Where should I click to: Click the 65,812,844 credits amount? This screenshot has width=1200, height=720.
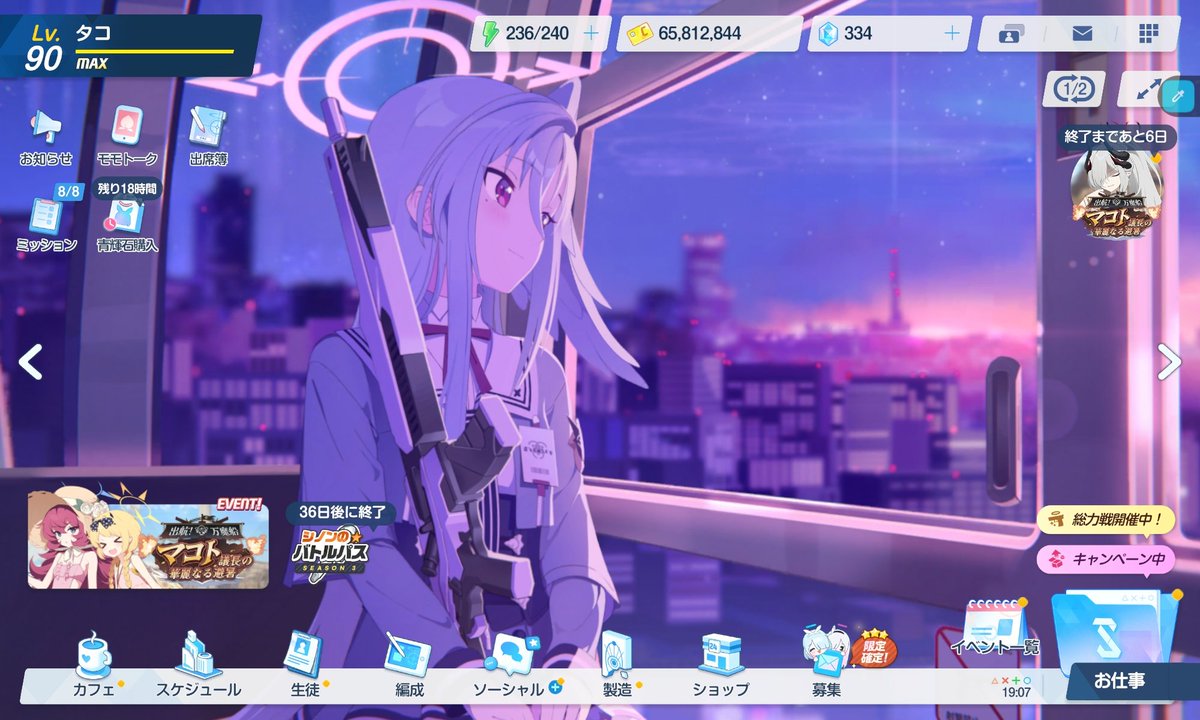tap(699, 33)
